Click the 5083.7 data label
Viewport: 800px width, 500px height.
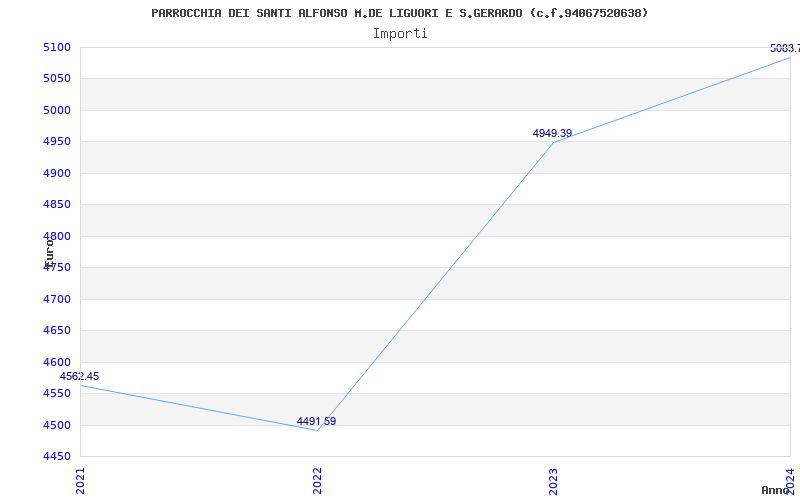[x=784, y=48]
